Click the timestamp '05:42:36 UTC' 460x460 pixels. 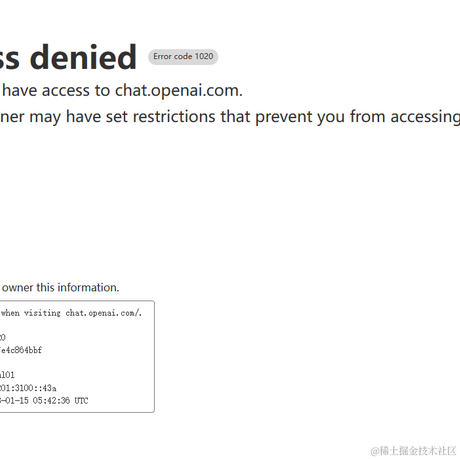(x=60, y=401)
